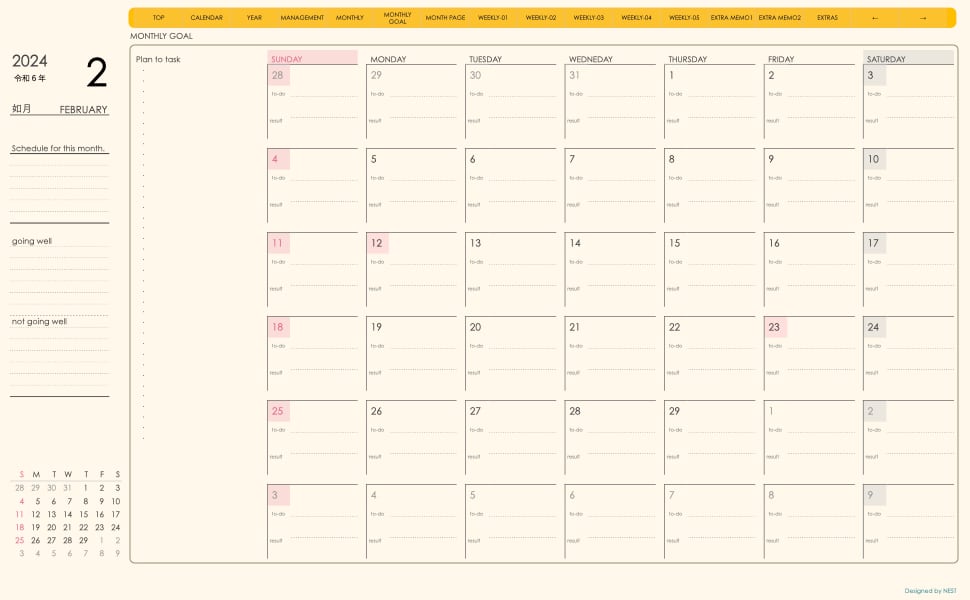Click the right arrow navigation icon
Screen dimensions: 970x600
point(922,18)
